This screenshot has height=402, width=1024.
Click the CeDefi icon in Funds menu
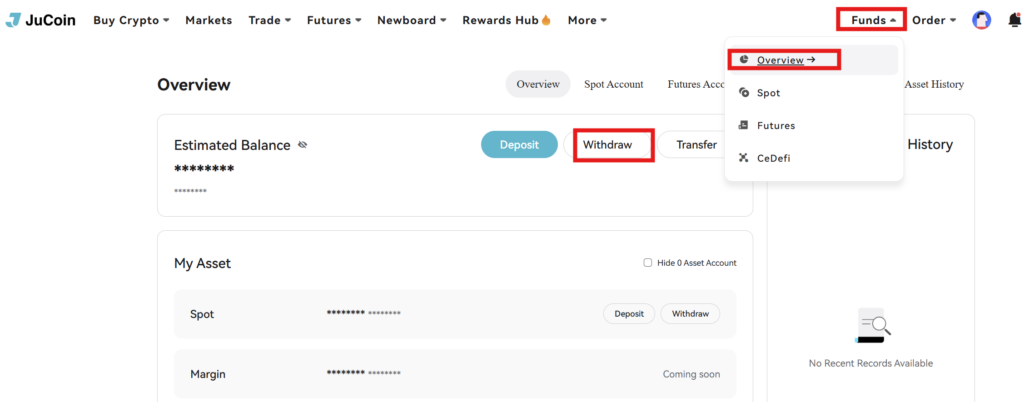coord(744,158)
